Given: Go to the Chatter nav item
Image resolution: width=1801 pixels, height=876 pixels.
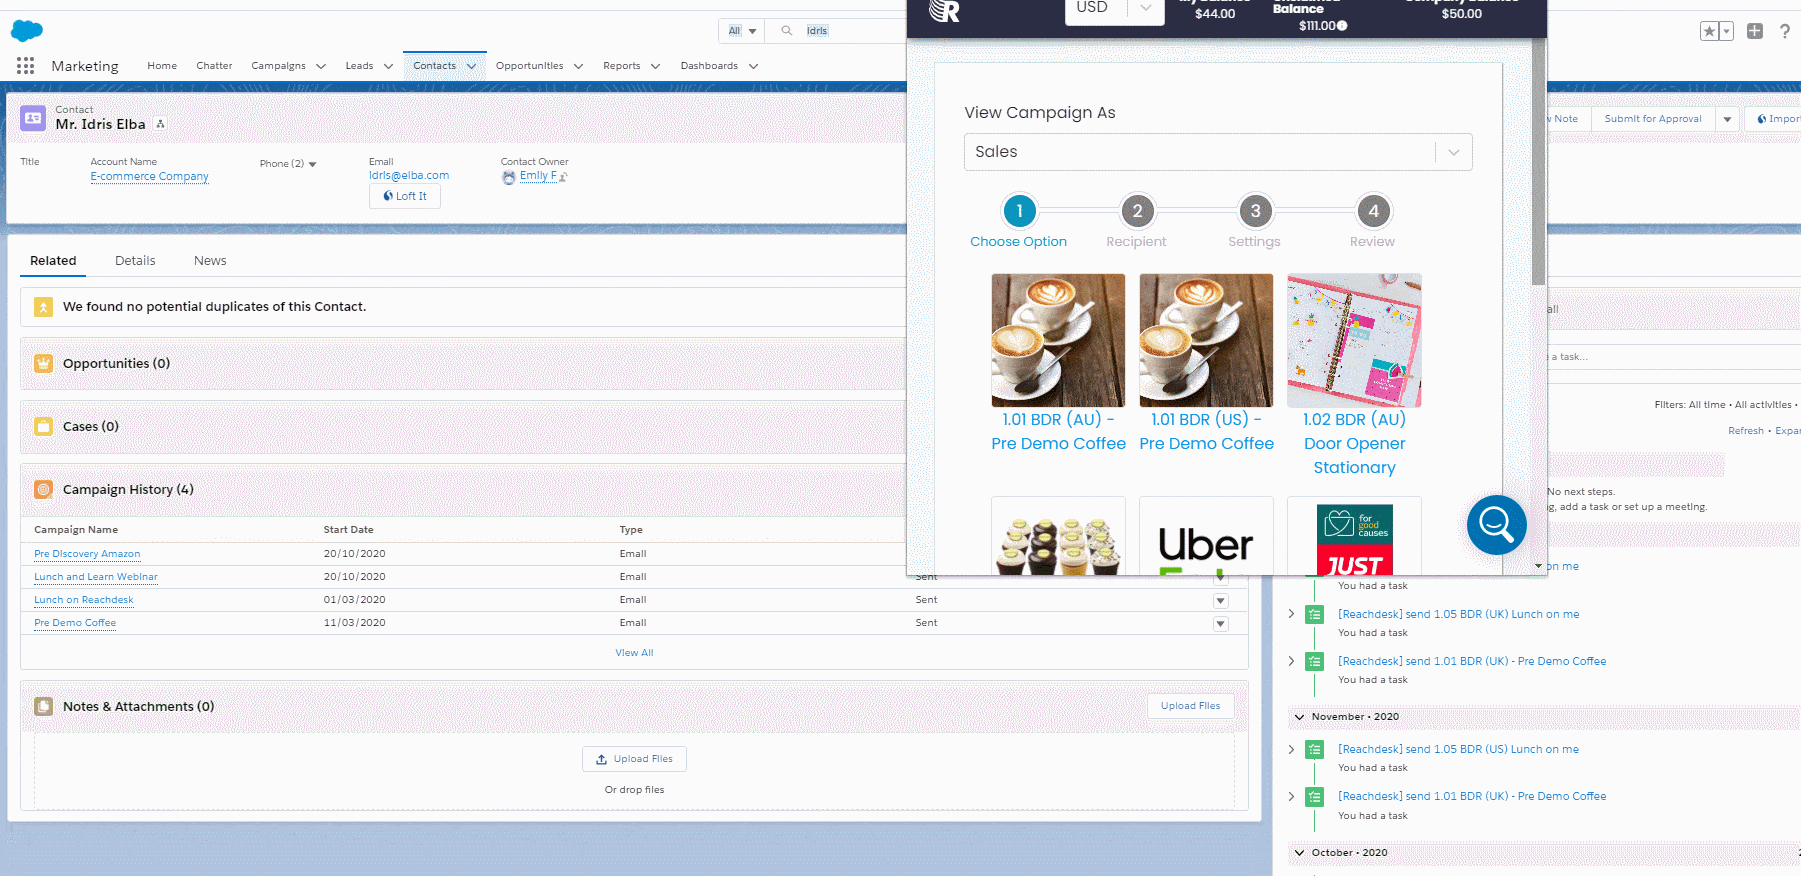Looking at the screenshot, I should 214,66.
